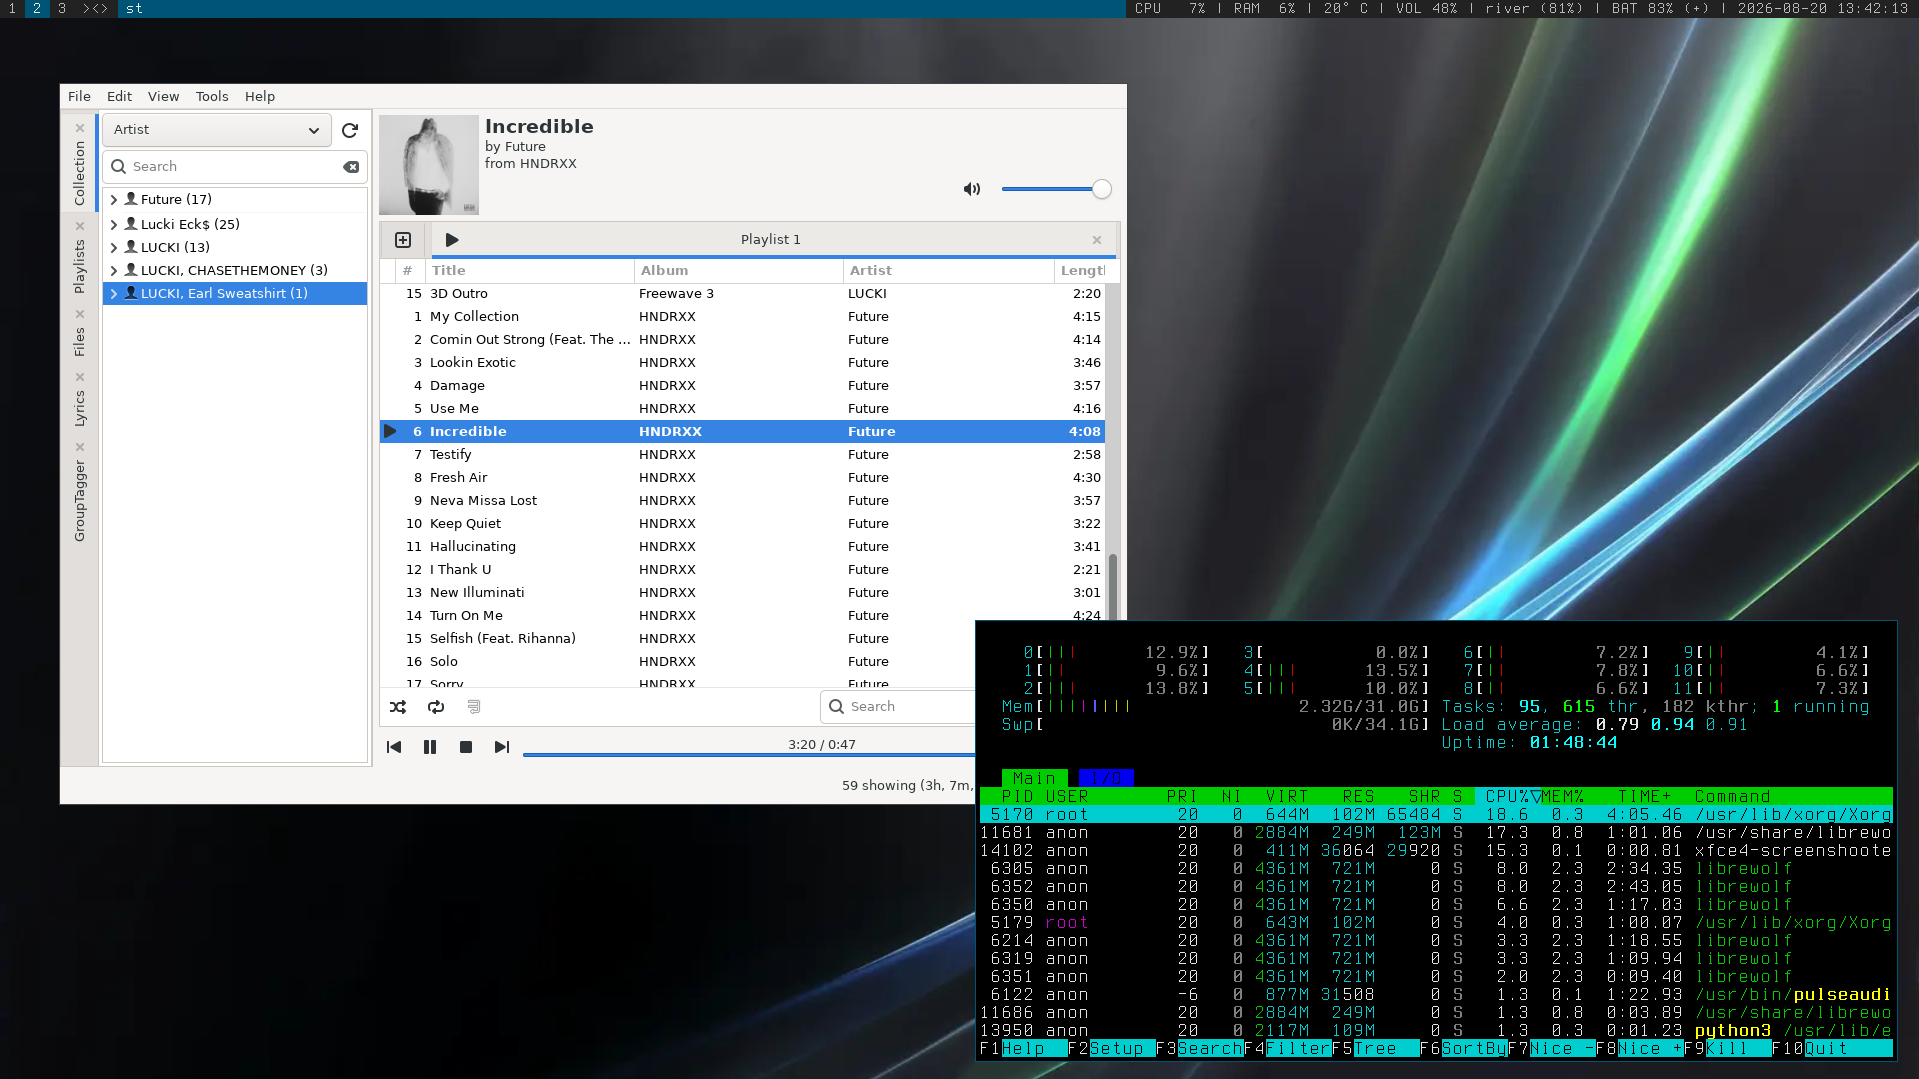Image resolution: width=1919 pixels, height=1079 pixels.
Task: Switch to workspace 3 in top bar
Action: 62,8
